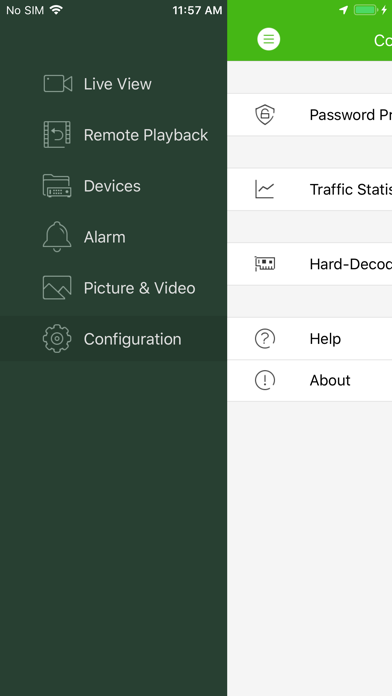Open the Help row

[x=309, y=339]
